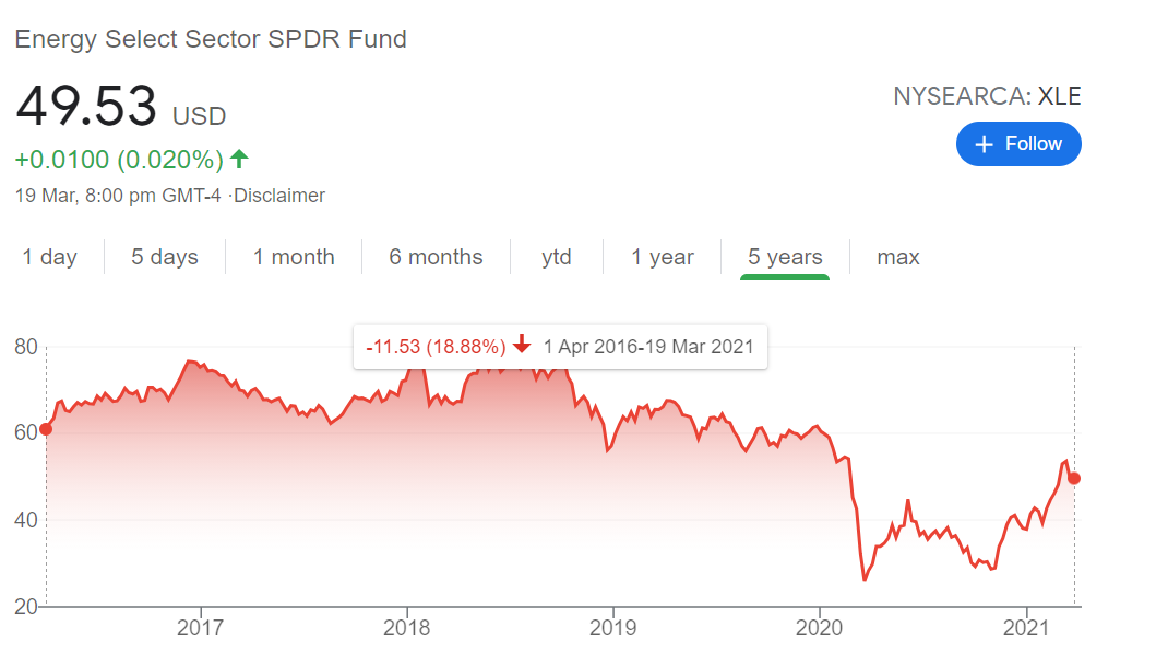Select the 5 years range tab
1152x648 pixels.
pos(785,257)
